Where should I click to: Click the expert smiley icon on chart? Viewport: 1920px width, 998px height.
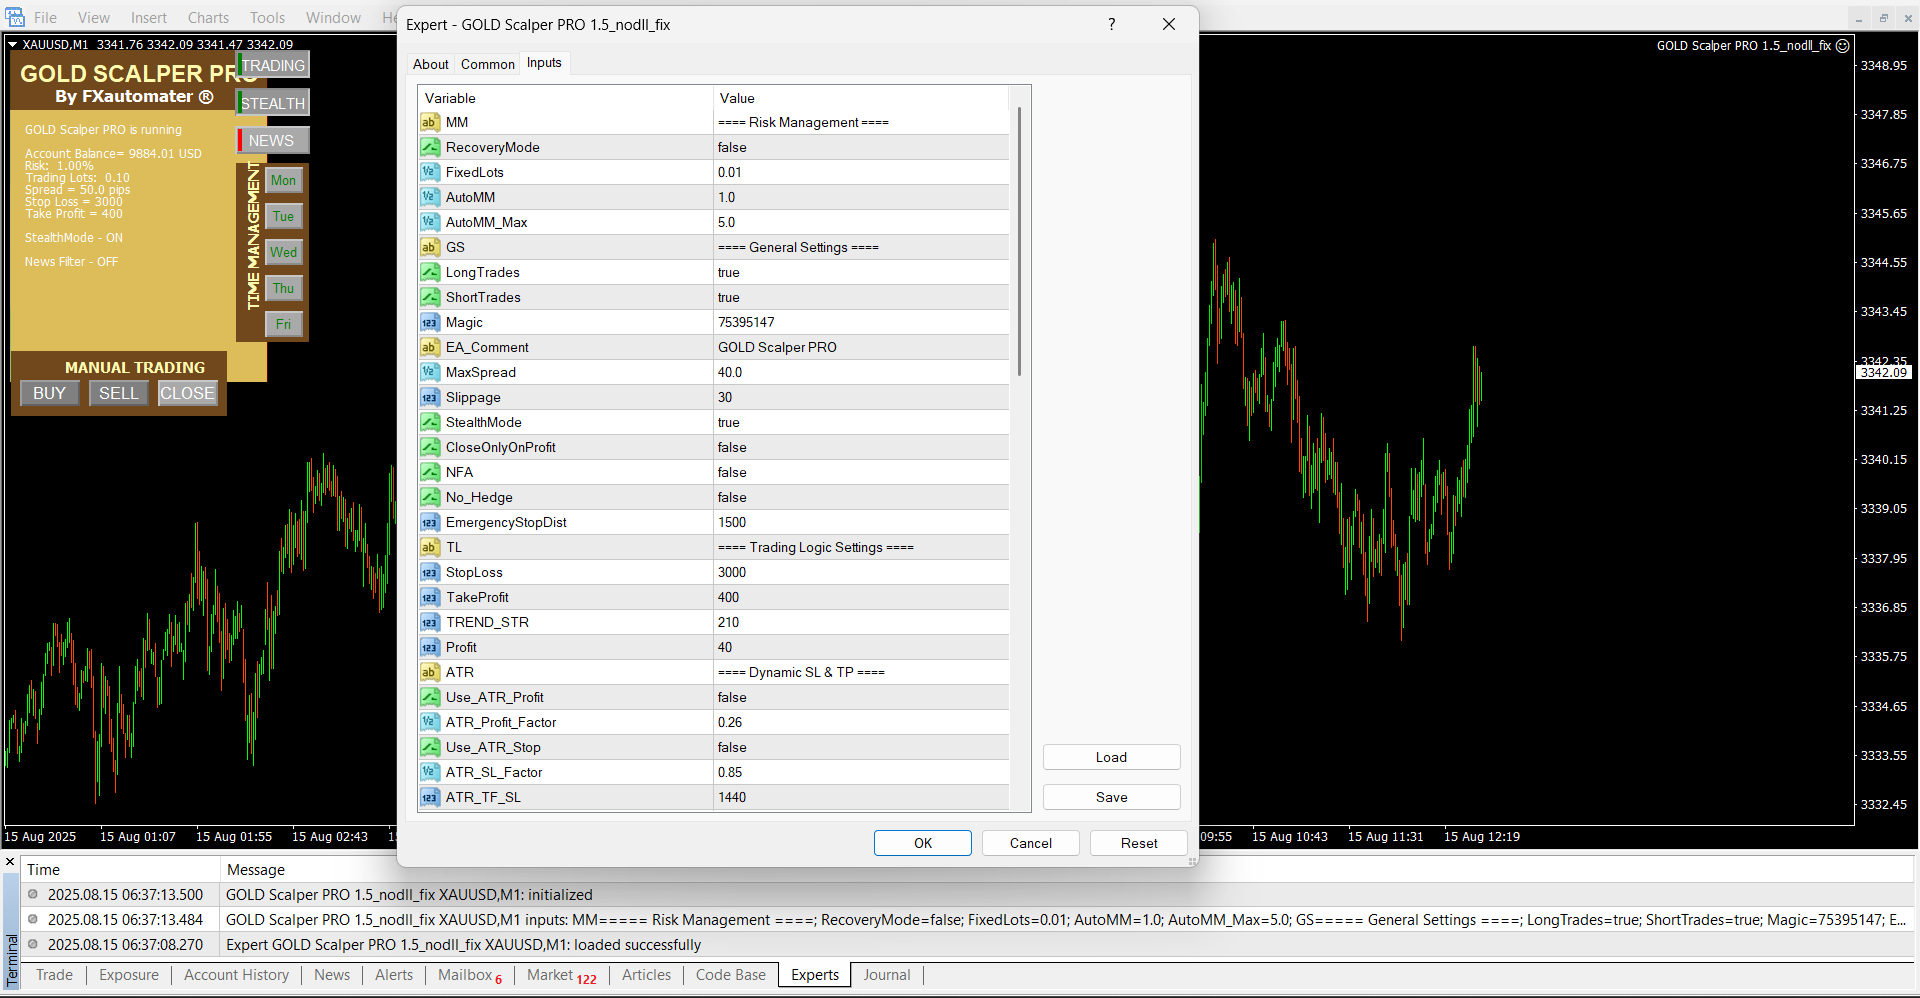(x=1843, y=45)
